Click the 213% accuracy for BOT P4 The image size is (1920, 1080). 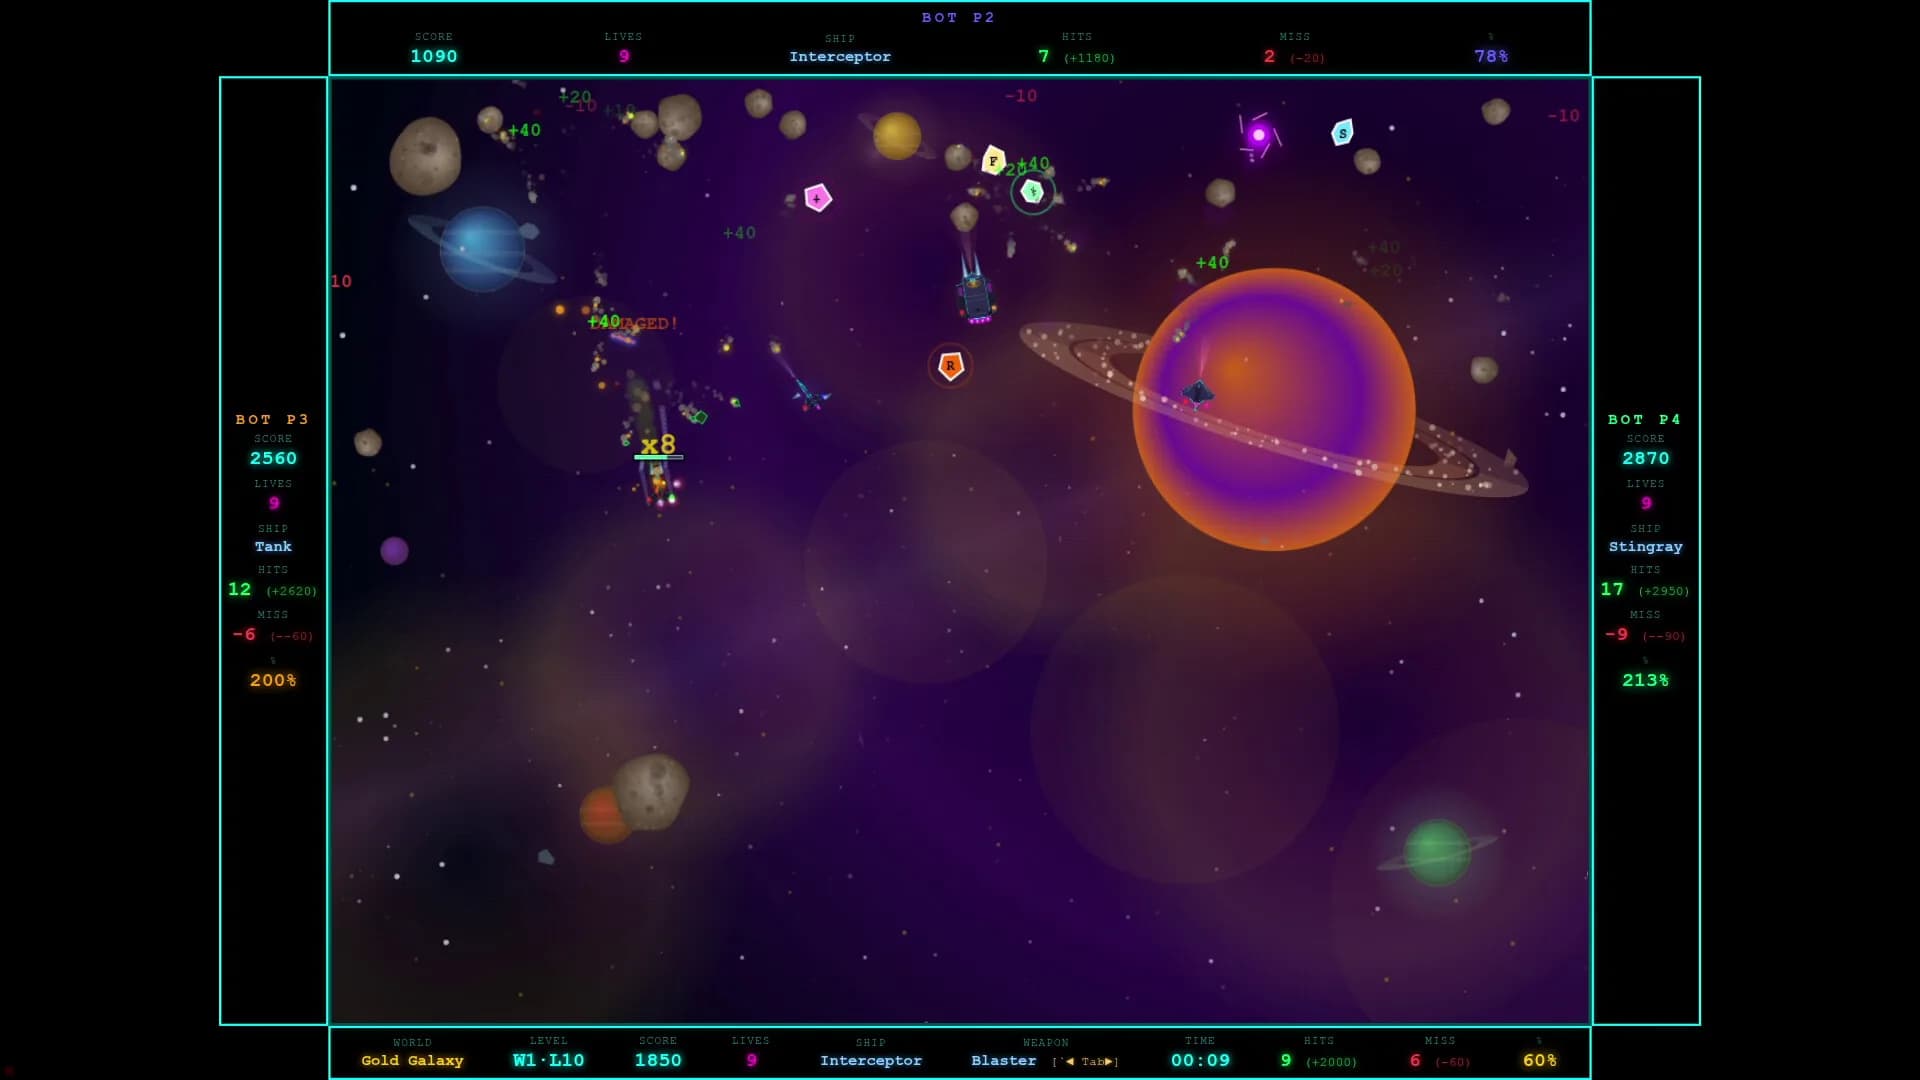[x=1645, y=680]
